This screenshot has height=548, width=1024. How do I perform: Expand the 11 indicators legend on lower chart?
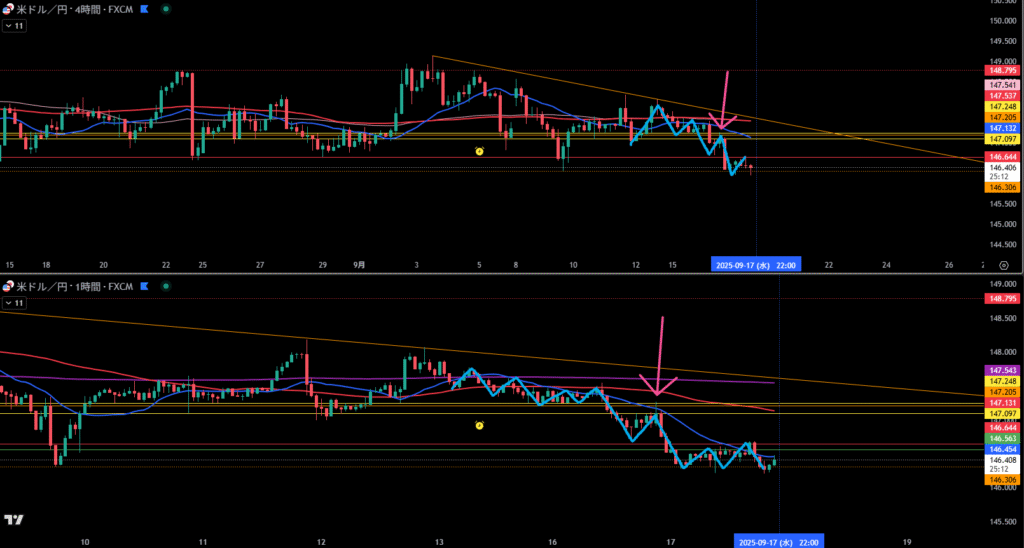[x=14, y=301]
